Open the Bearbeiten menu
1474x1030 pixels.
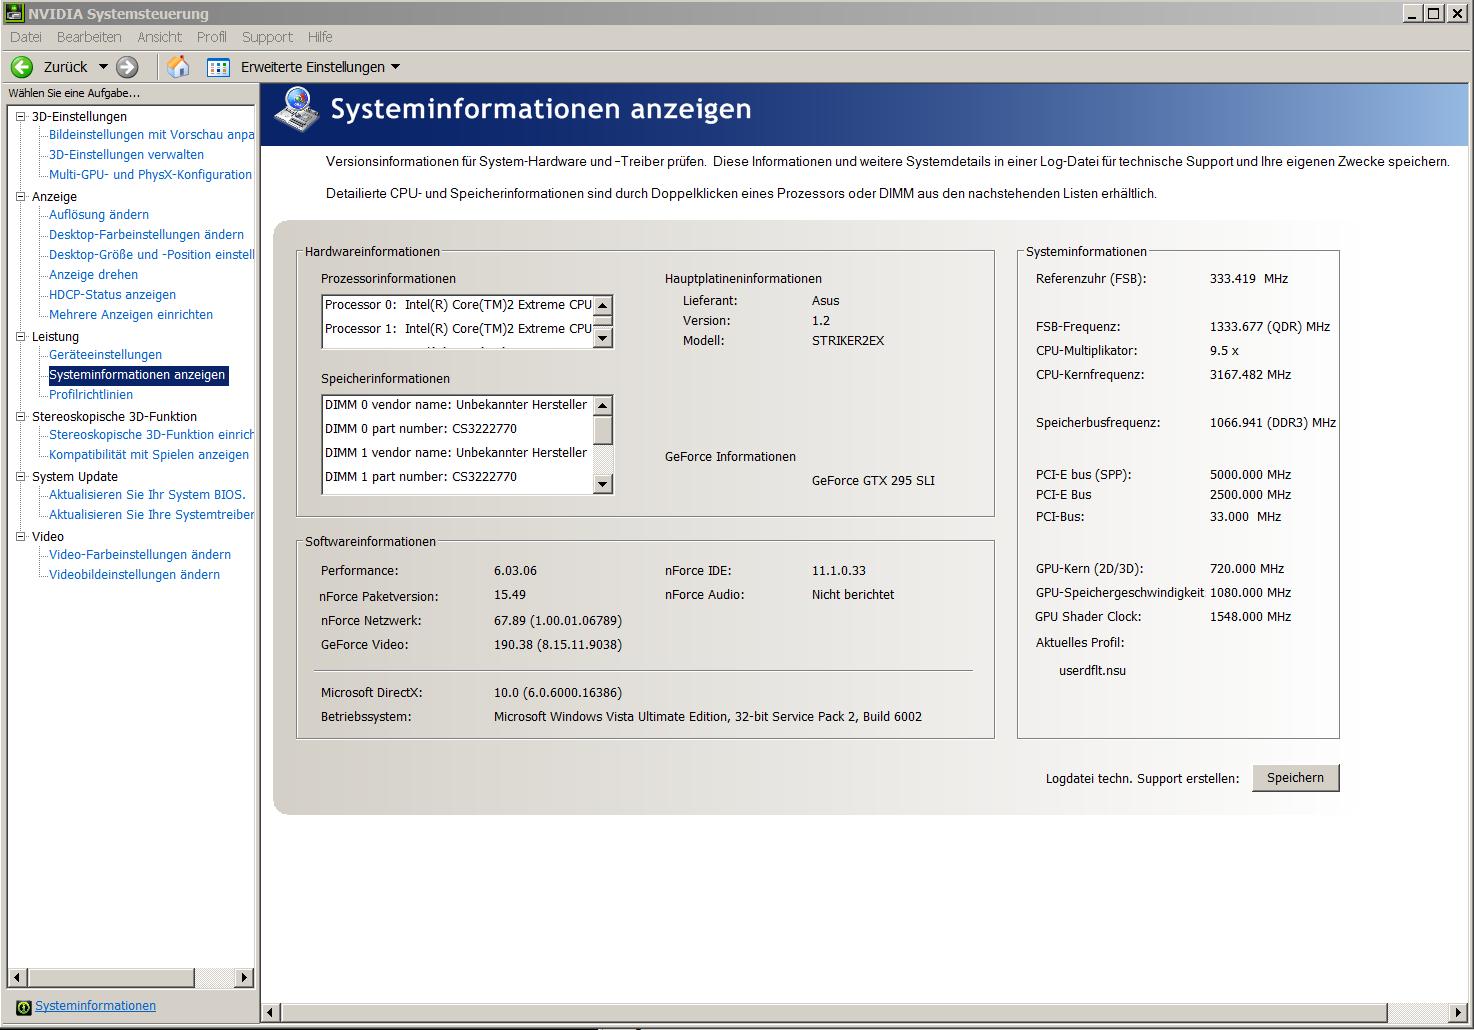tap(89, 37)
